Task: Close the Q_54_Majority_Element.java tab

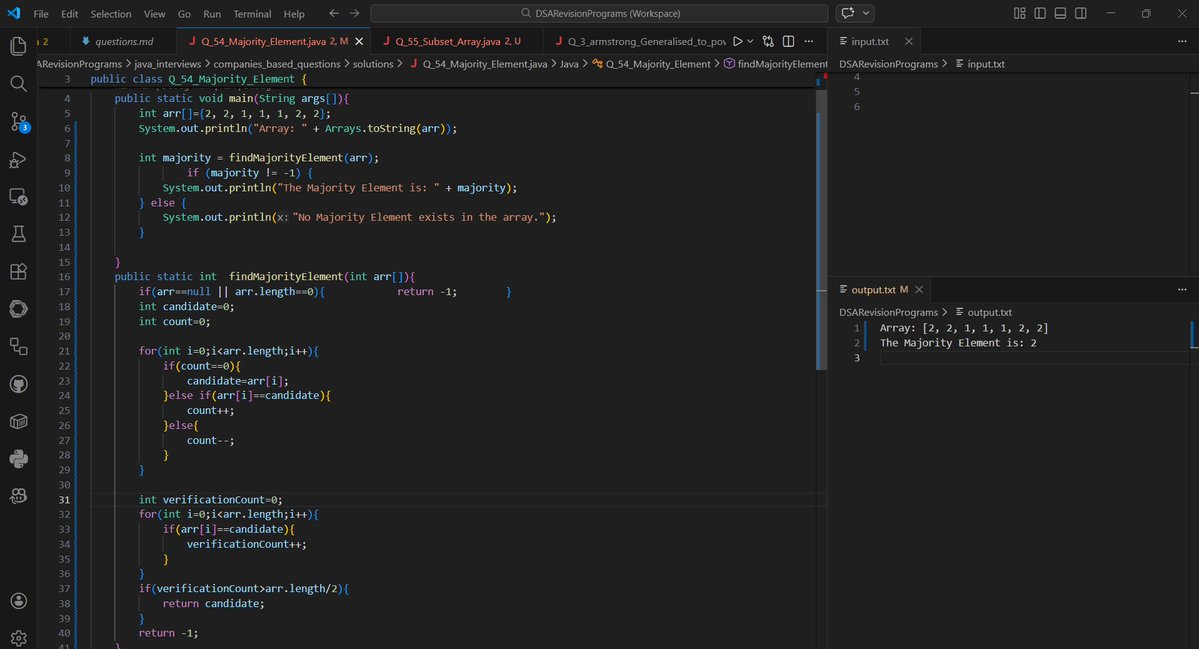Action: coord(359,41)
